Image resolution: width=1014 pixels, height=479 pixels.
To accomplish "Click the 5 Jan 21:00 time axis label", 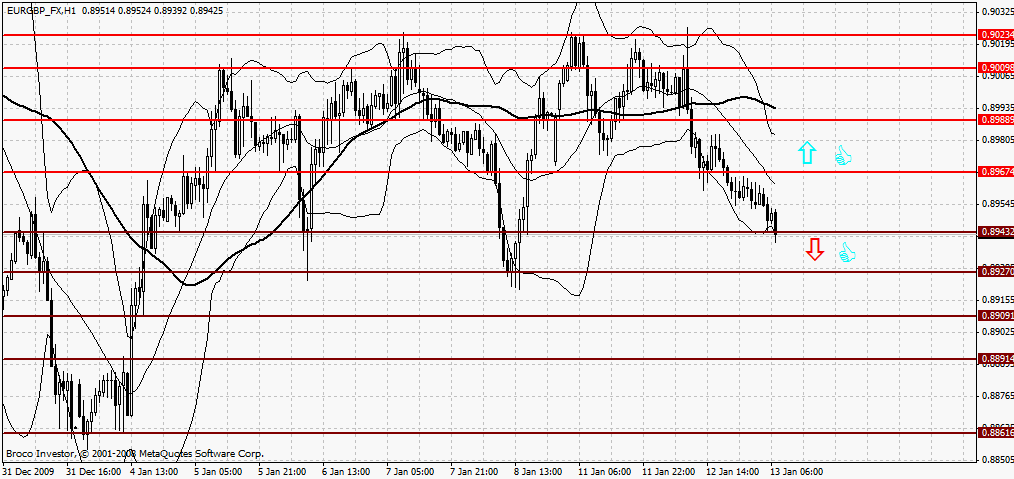I will coord(282,472).
